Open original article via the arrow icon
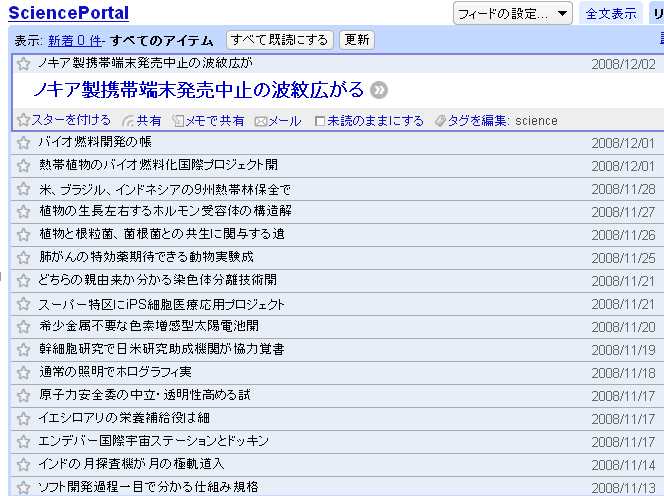Viewport: 664px width, 496px height. pos(379,90)
